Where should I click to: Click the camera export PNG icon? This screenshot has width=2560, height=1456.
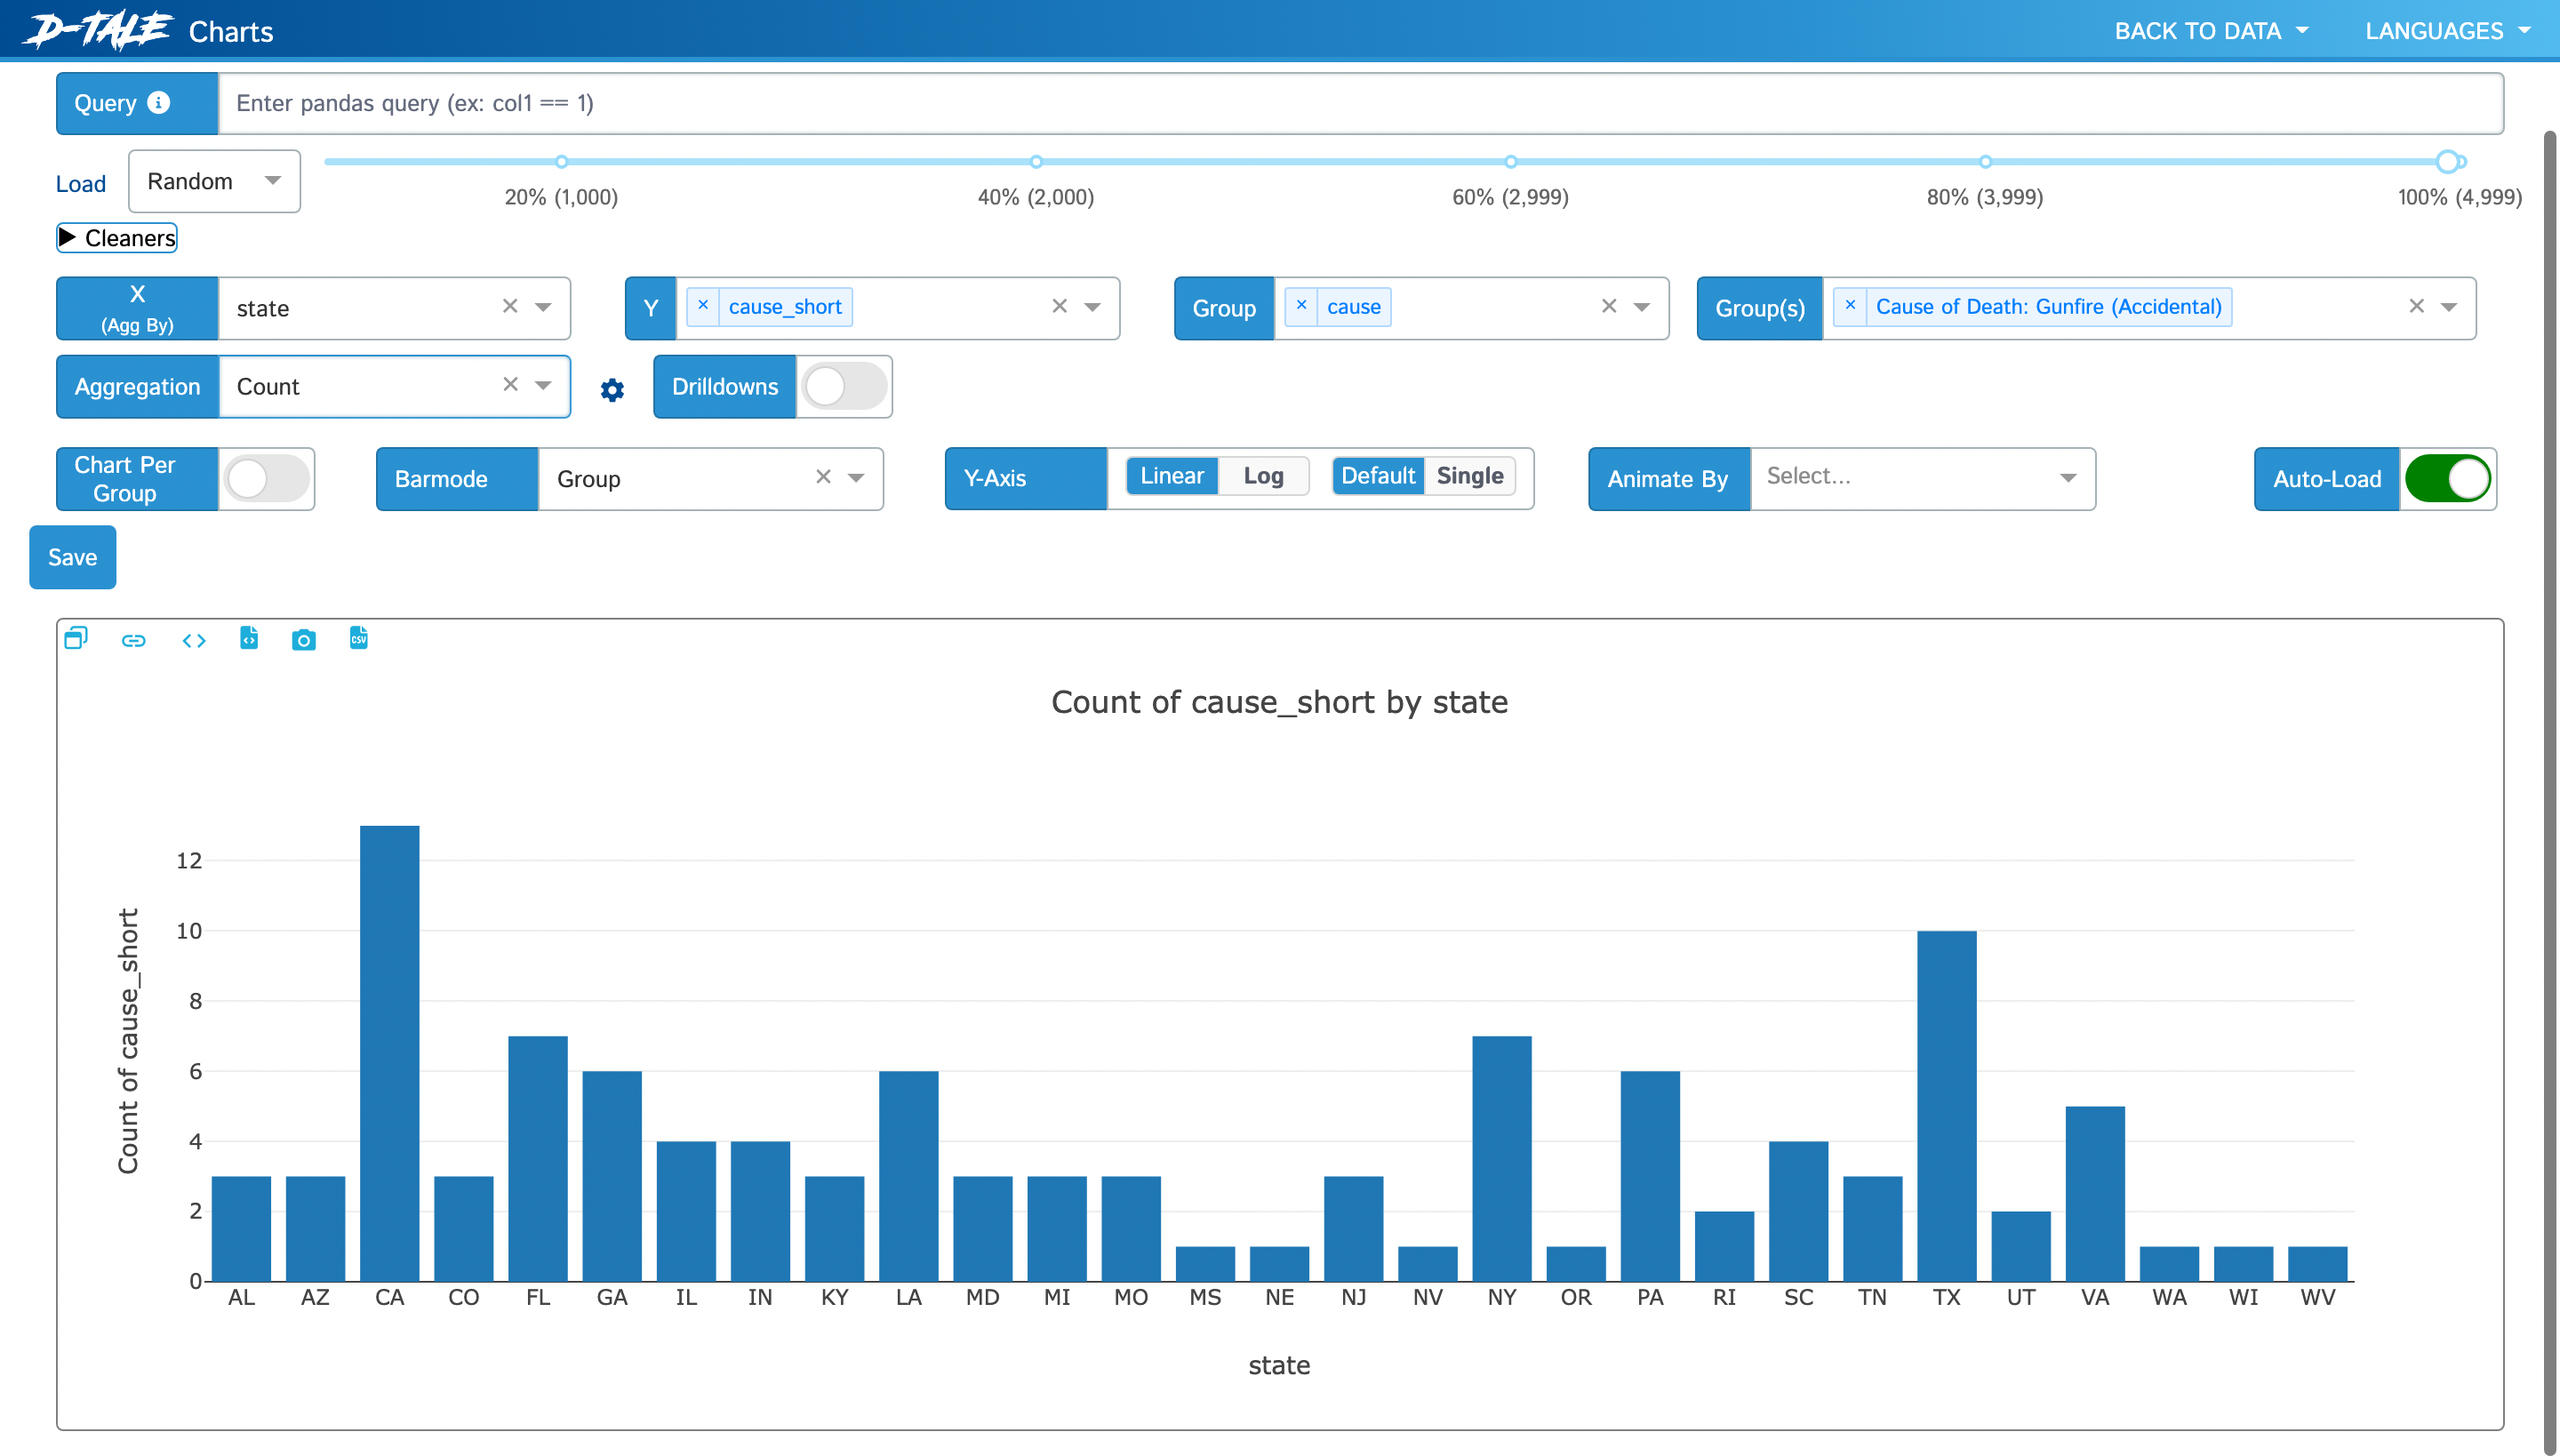click(303, 640)
